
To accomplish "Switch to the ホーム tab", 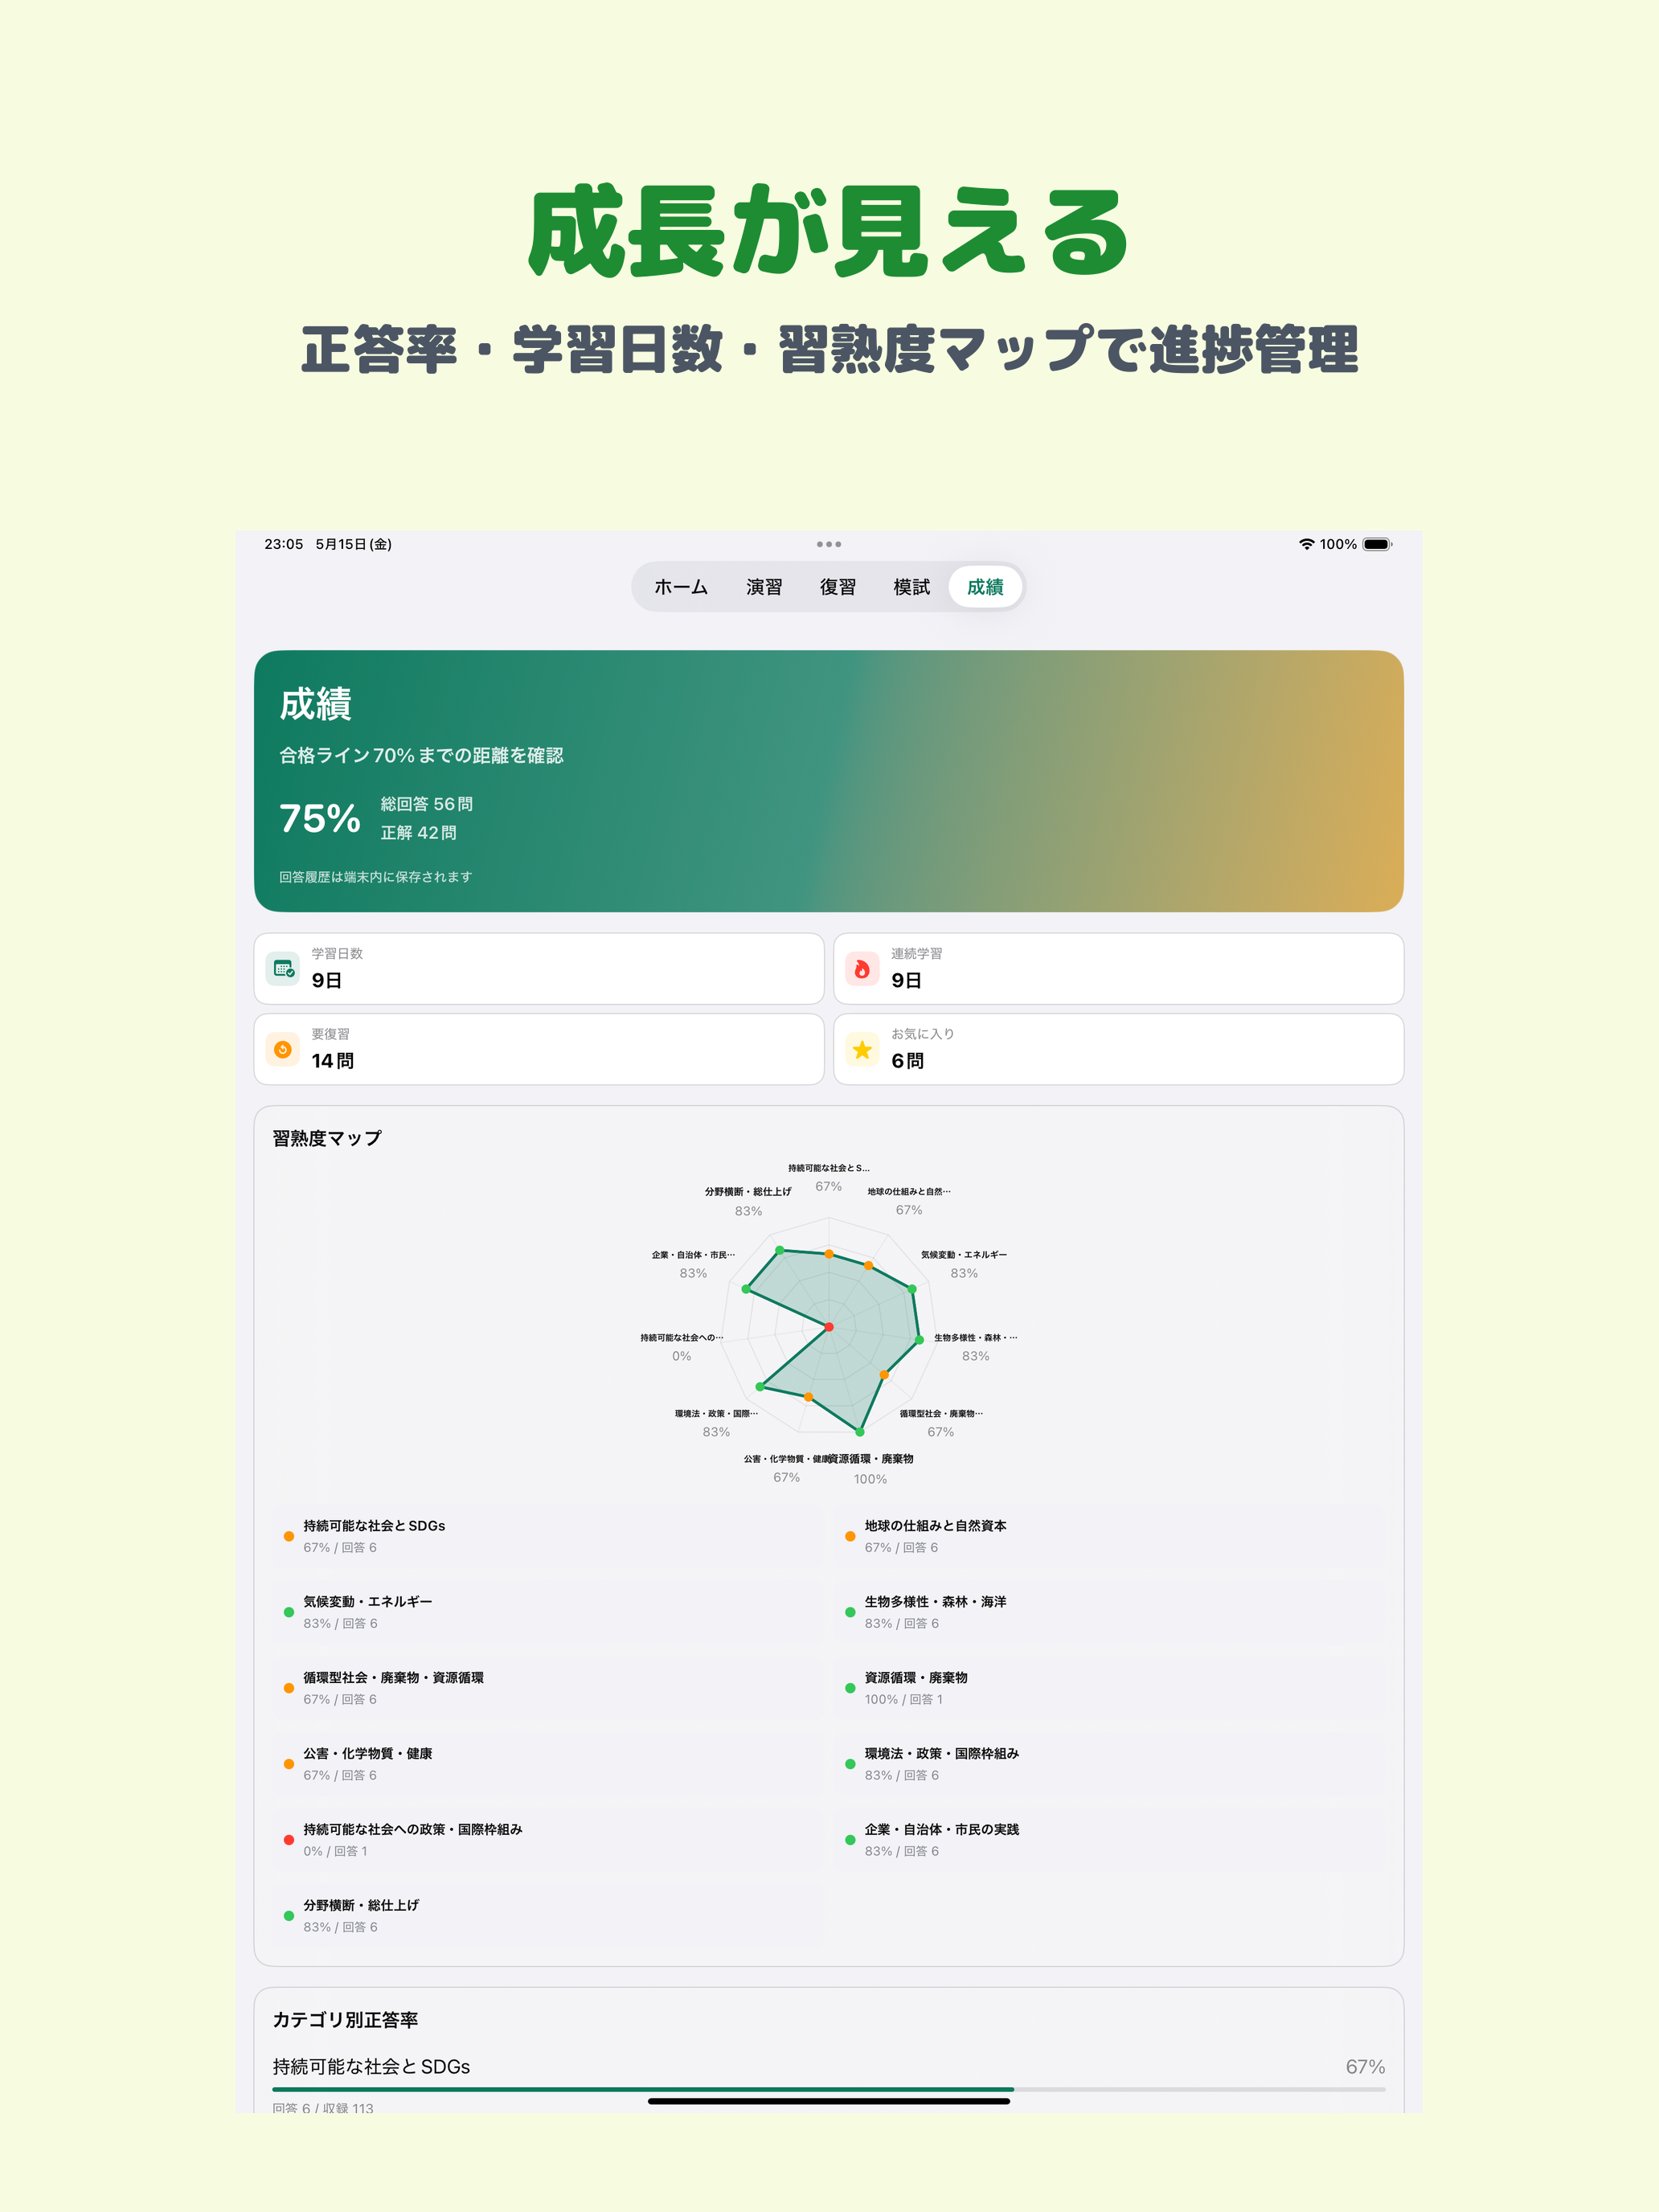I will click(x=680, y=587).
